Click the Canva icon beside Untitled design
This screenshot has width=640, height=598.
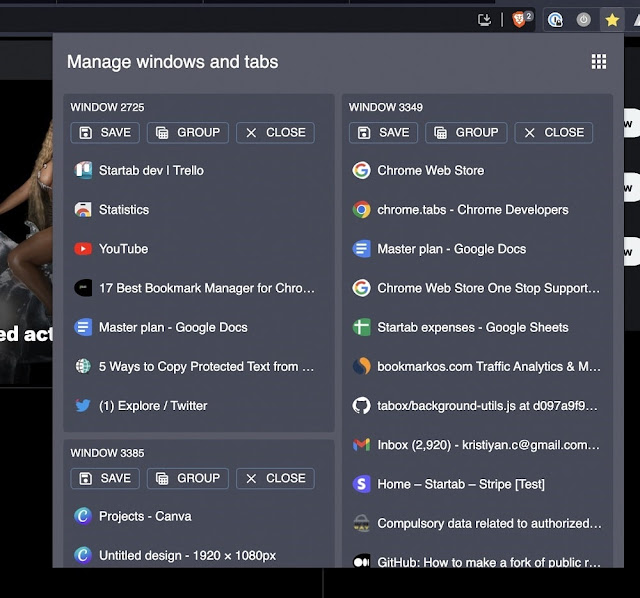(83, 555)
